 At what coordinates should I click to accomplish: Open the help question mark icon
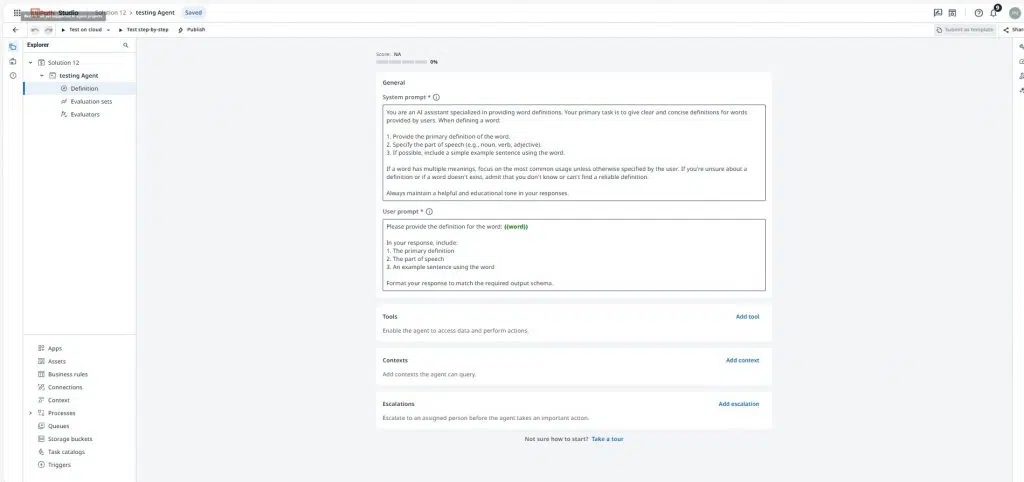(978, 12)
